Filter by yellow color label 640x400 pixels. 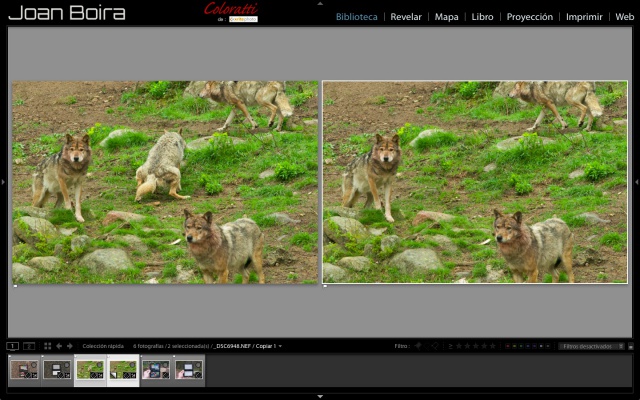click(x=514, y=346)
